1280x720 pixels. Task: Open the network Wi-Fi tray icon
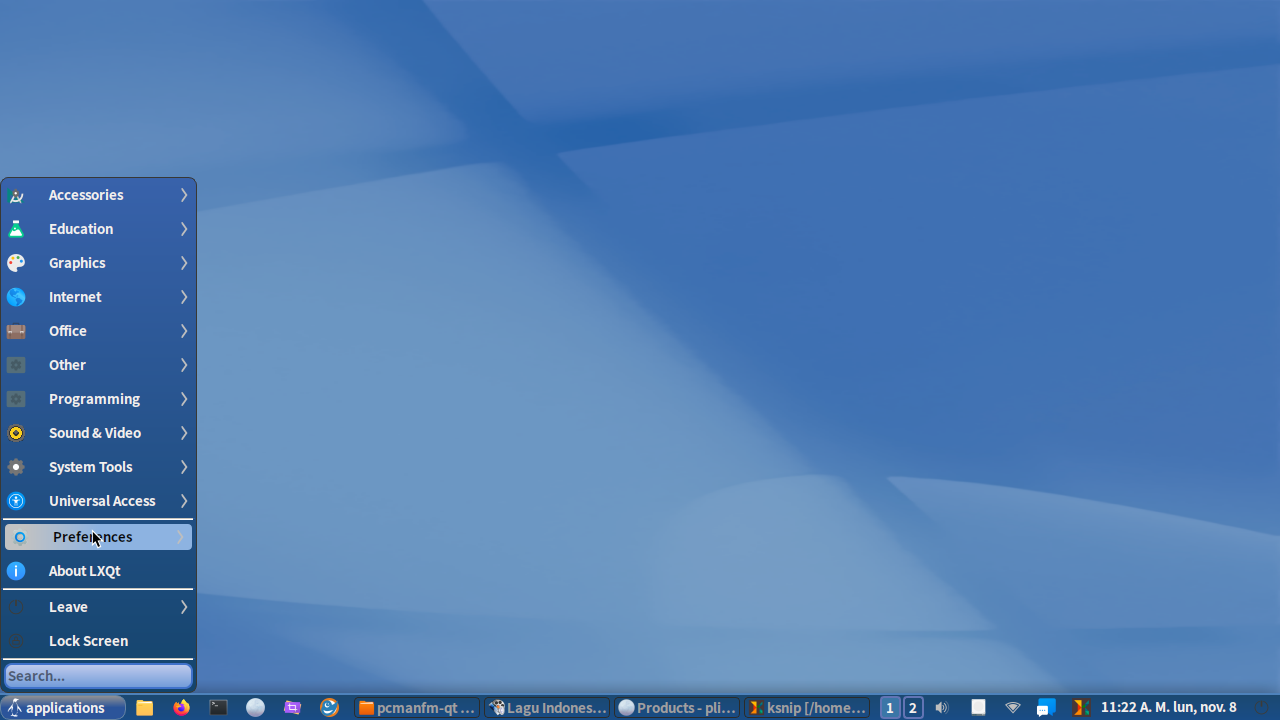[x=1013, y=708]
